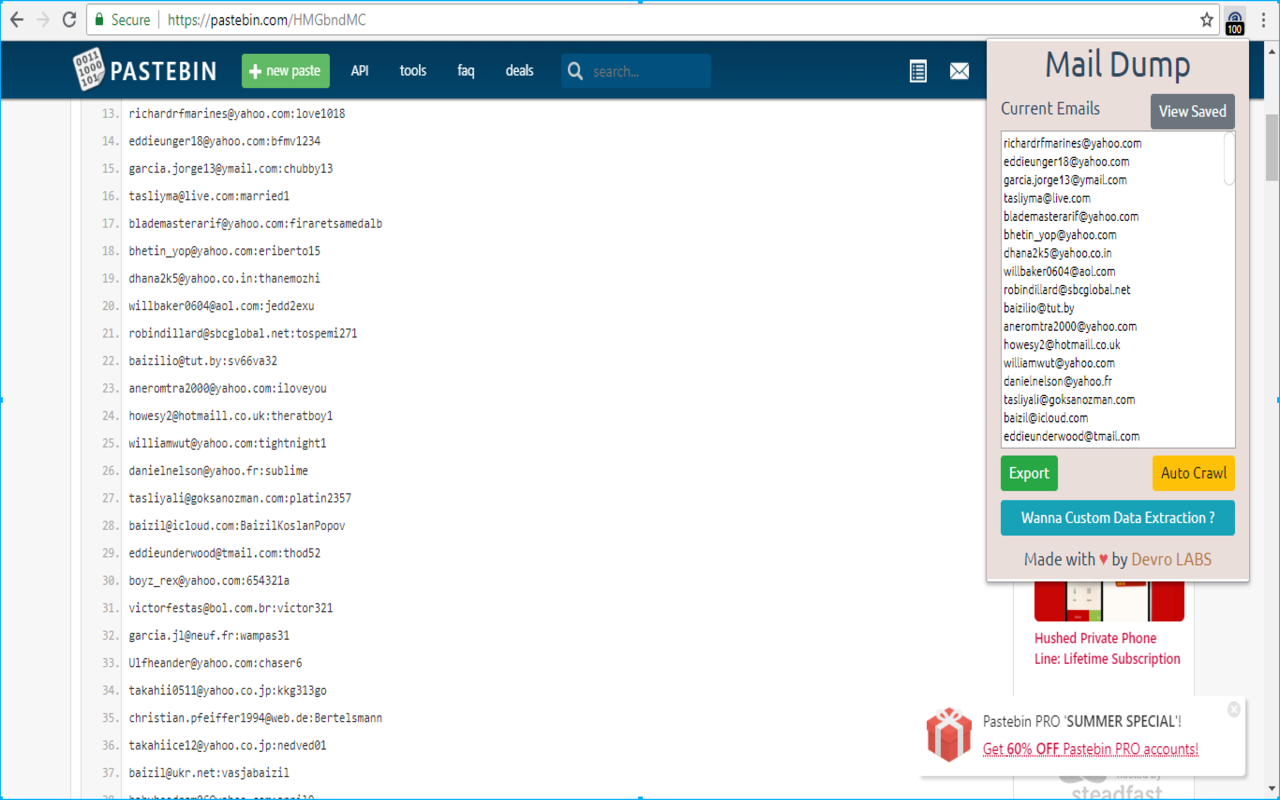Click the Current Emails label
1280x800 pixels.
click(x=1050, y=109)
